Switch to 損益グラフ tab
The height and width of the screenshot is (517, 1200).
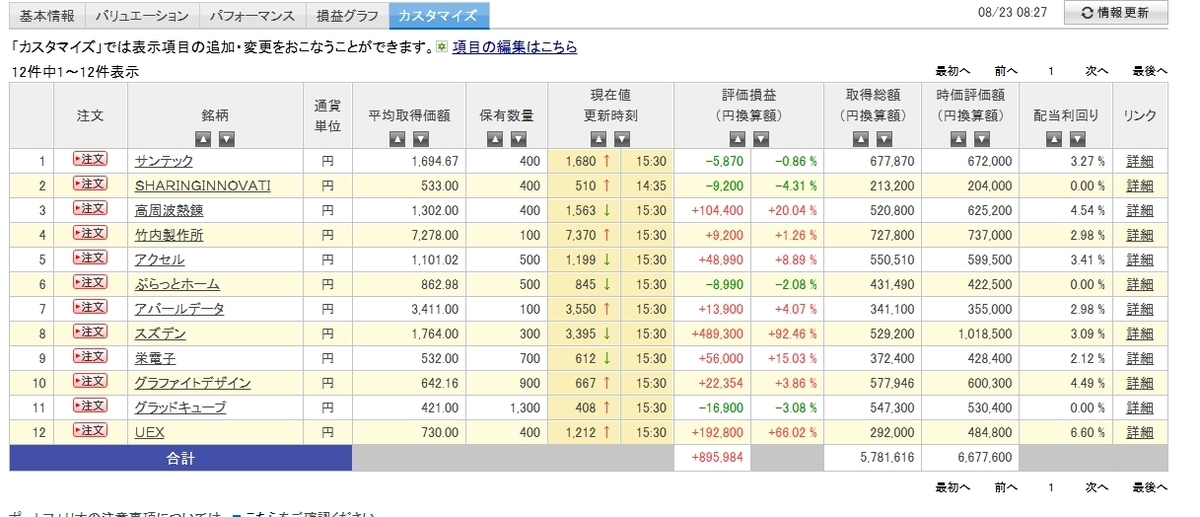click(346, 16)
